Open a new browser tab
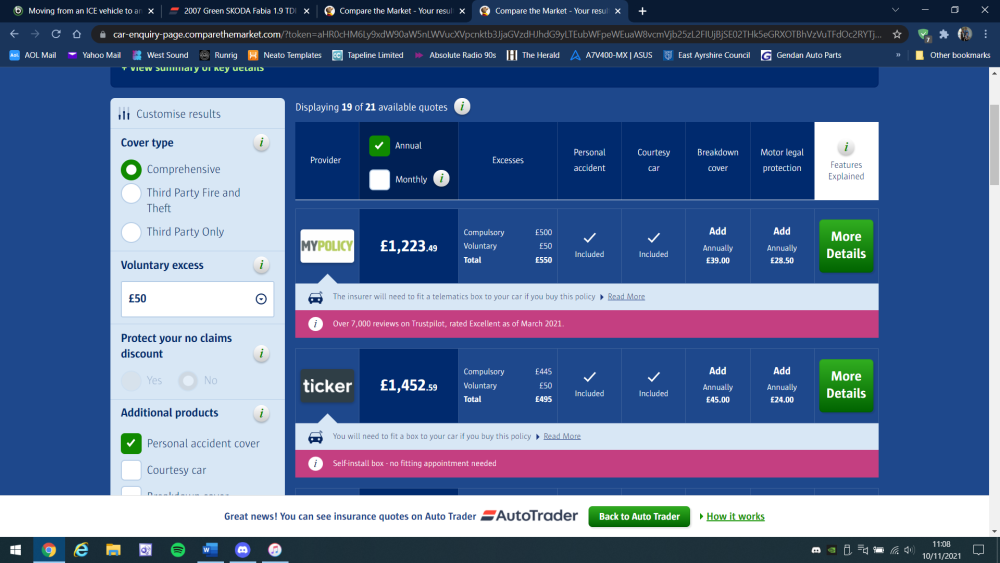The height and width of the screenshot is (563, 1000). tap(642, 11)
